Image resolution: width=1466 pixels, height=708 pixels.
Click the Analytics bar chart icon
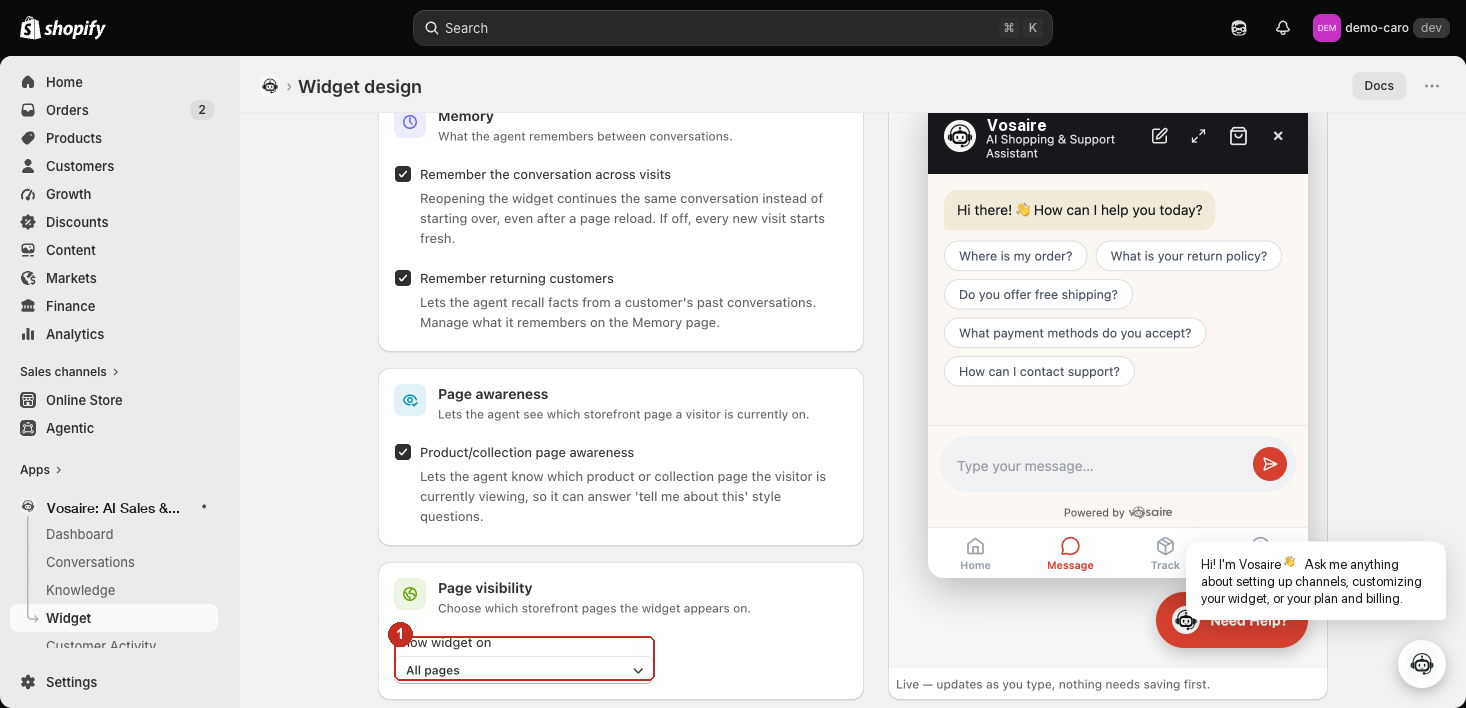28,334
